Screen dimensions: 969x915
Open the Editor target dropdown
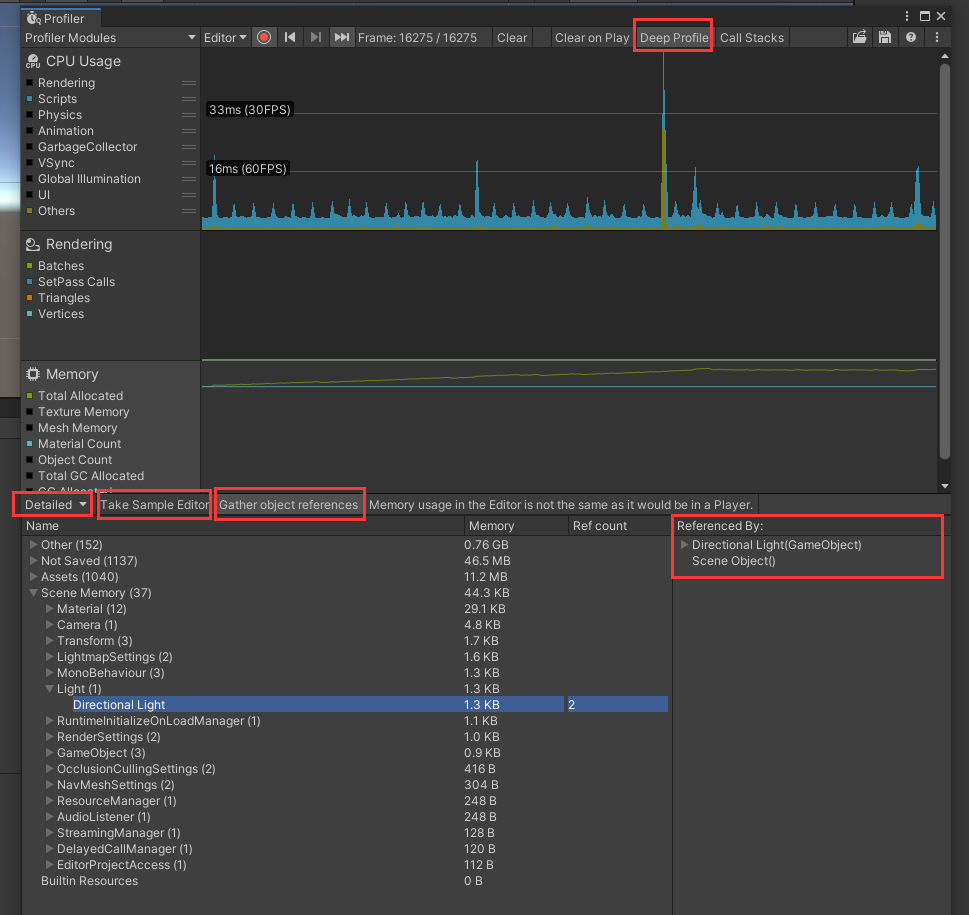coord(224,37)
